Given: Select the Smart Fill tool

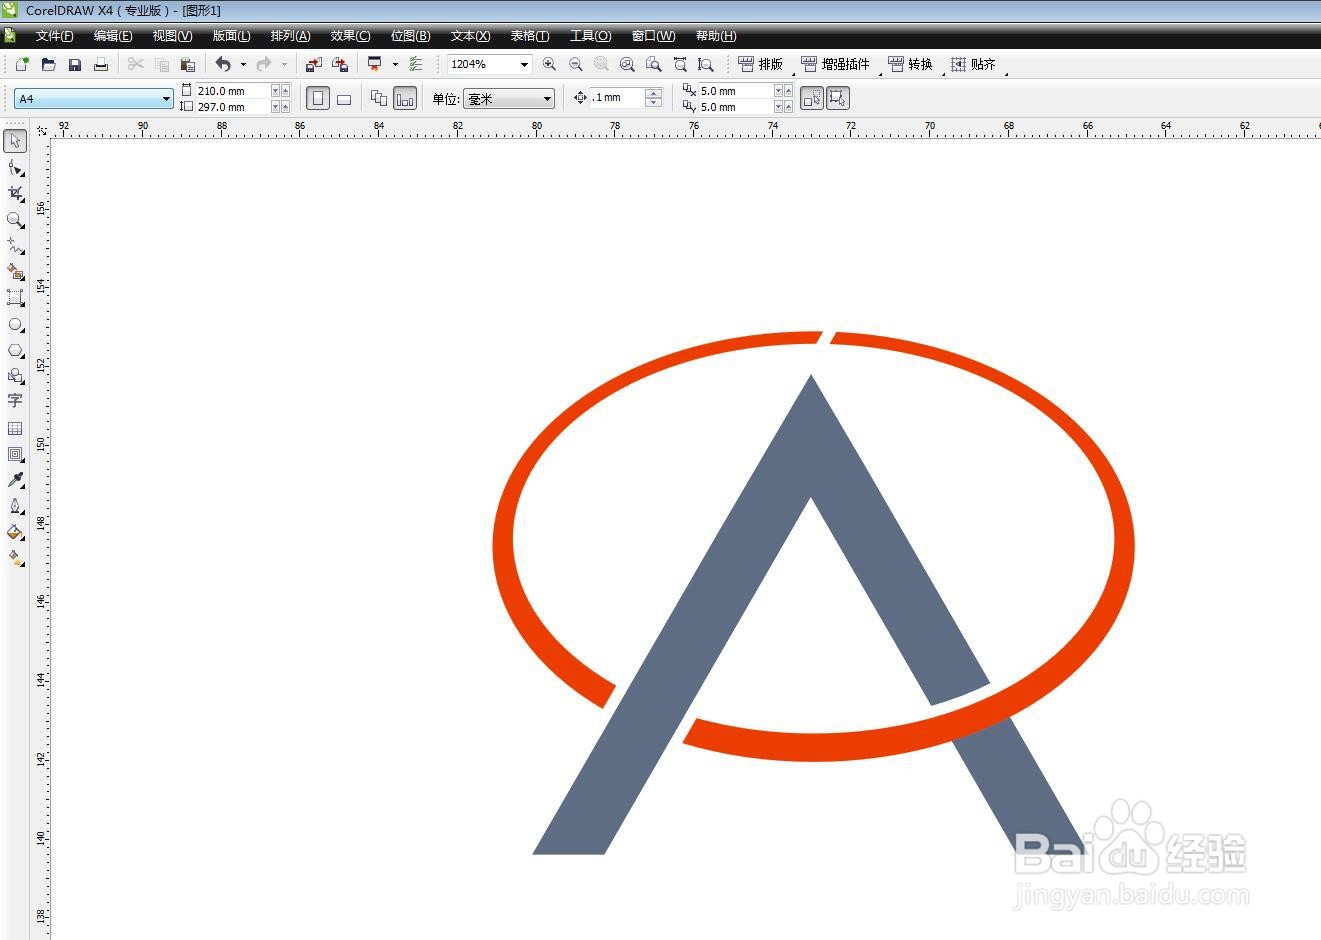Looking at the screenshot, I should (15, 271).
